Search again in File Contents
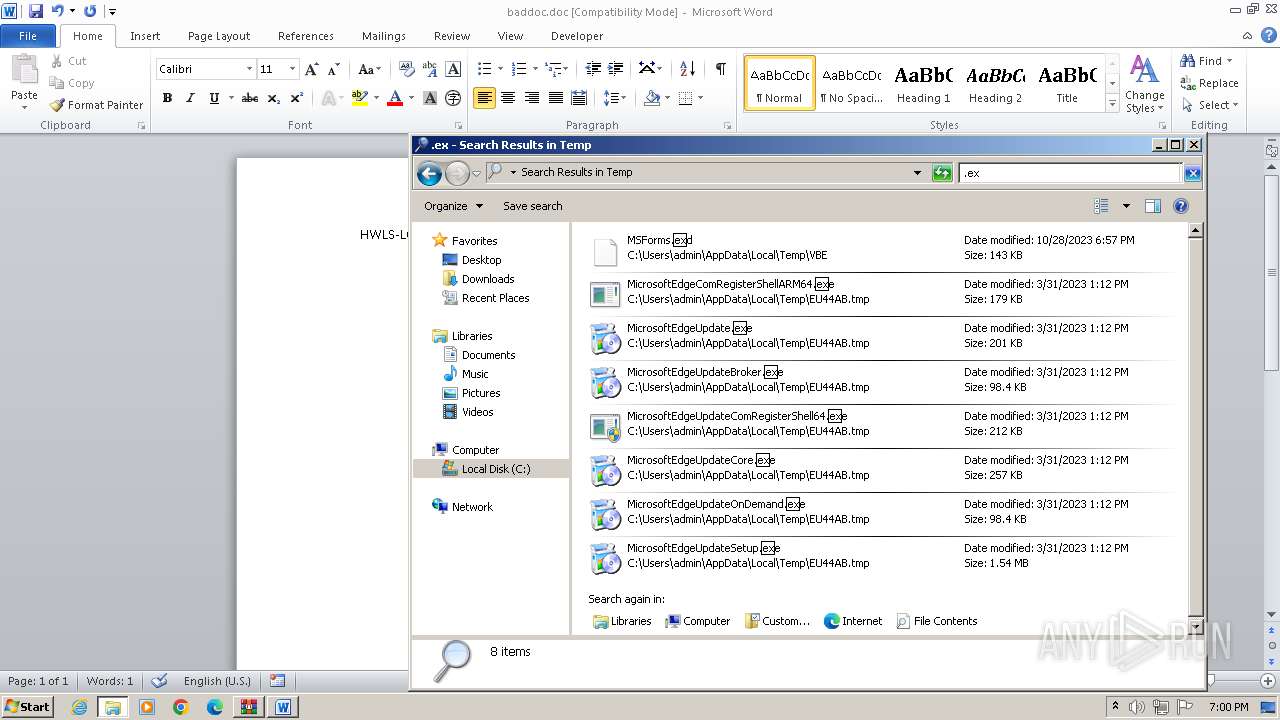1280x720 pixels. click(937, 621)
